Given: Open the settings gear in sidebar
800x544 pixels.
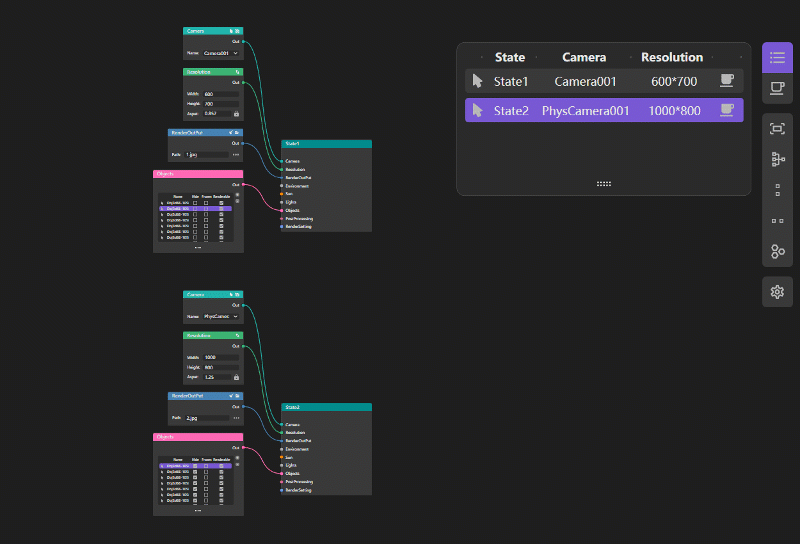Looking at the screenshot, I should (x=777, y=292).
